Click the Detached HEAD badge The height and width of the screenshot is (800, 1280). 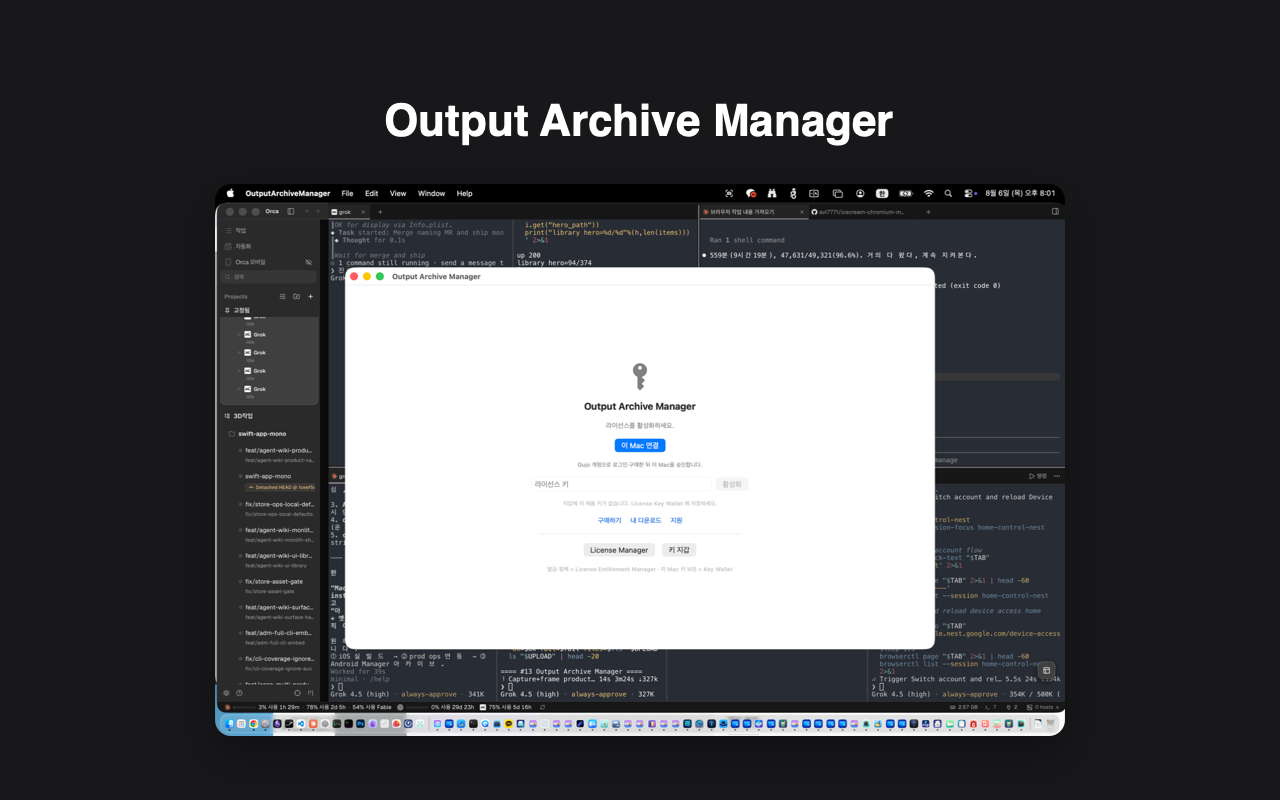(x=281, y=487)
